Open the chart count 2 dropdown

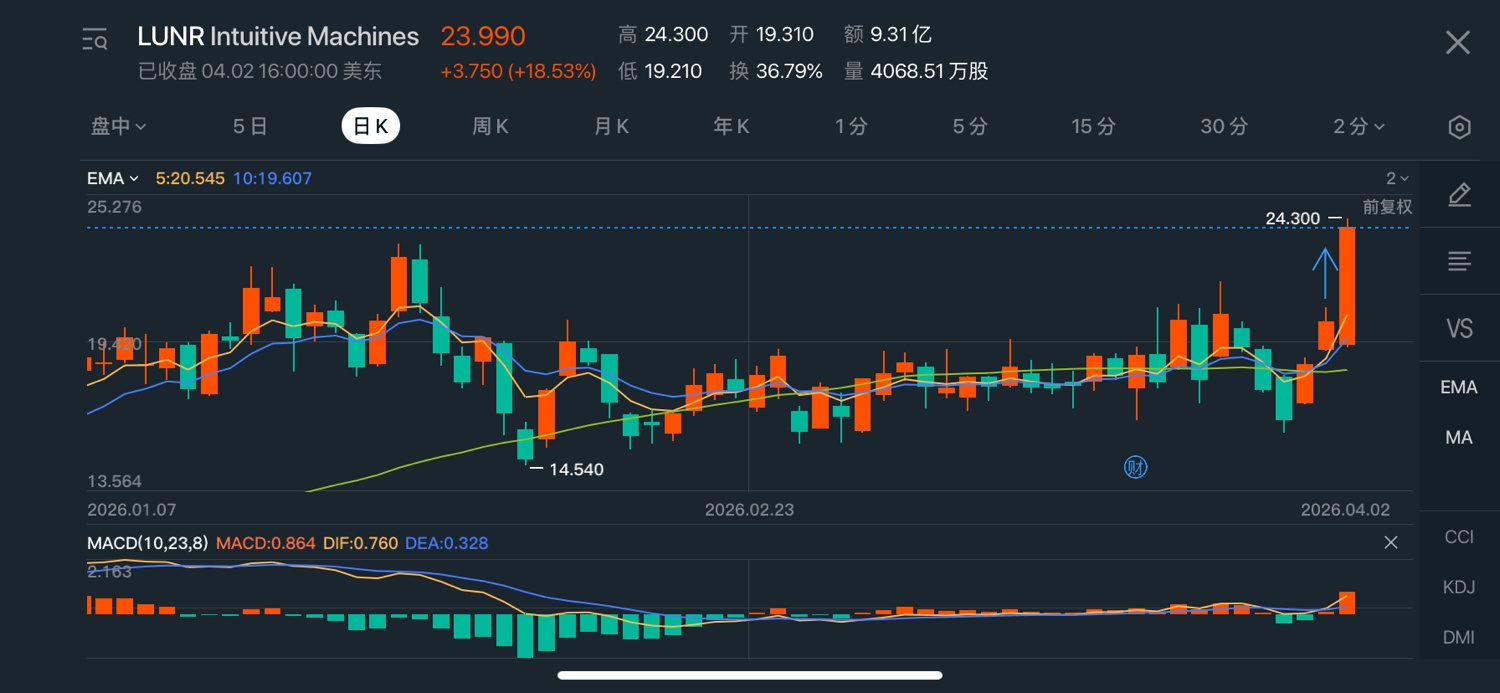pos(1396,179)
